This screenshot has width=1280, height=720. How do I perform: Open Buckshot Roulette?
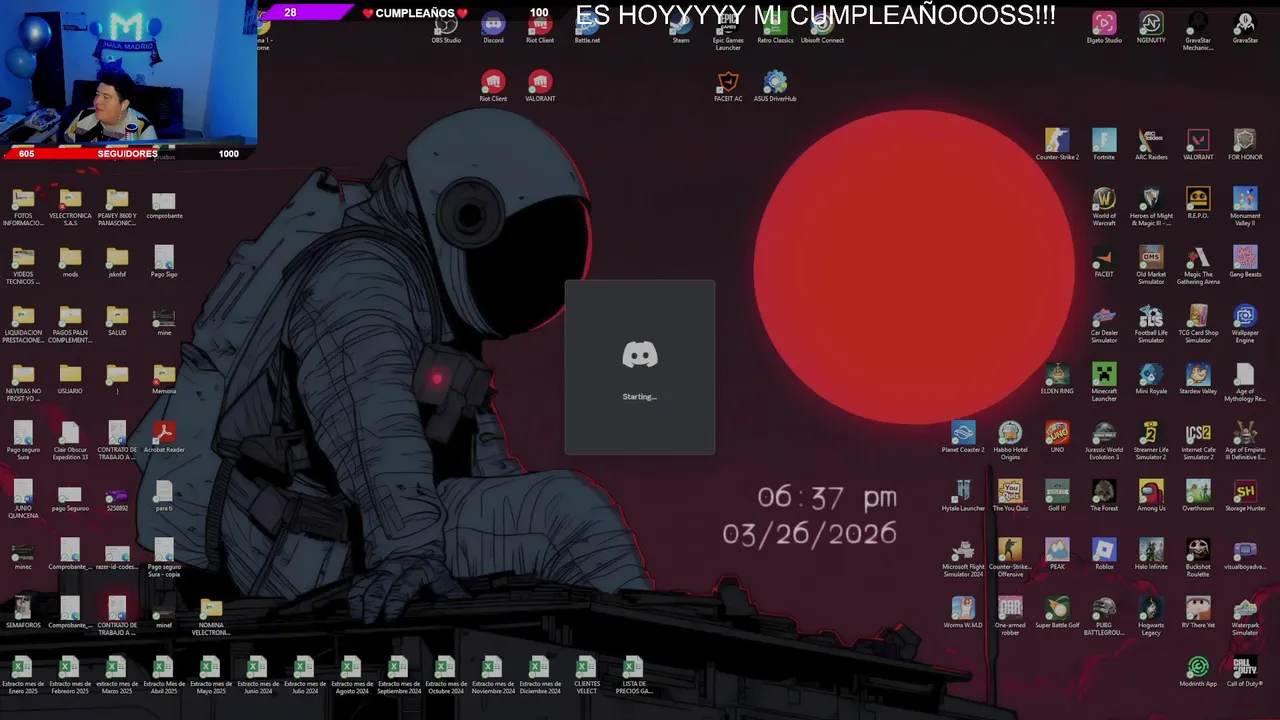pyautogui.click(x=1198, y=557)
